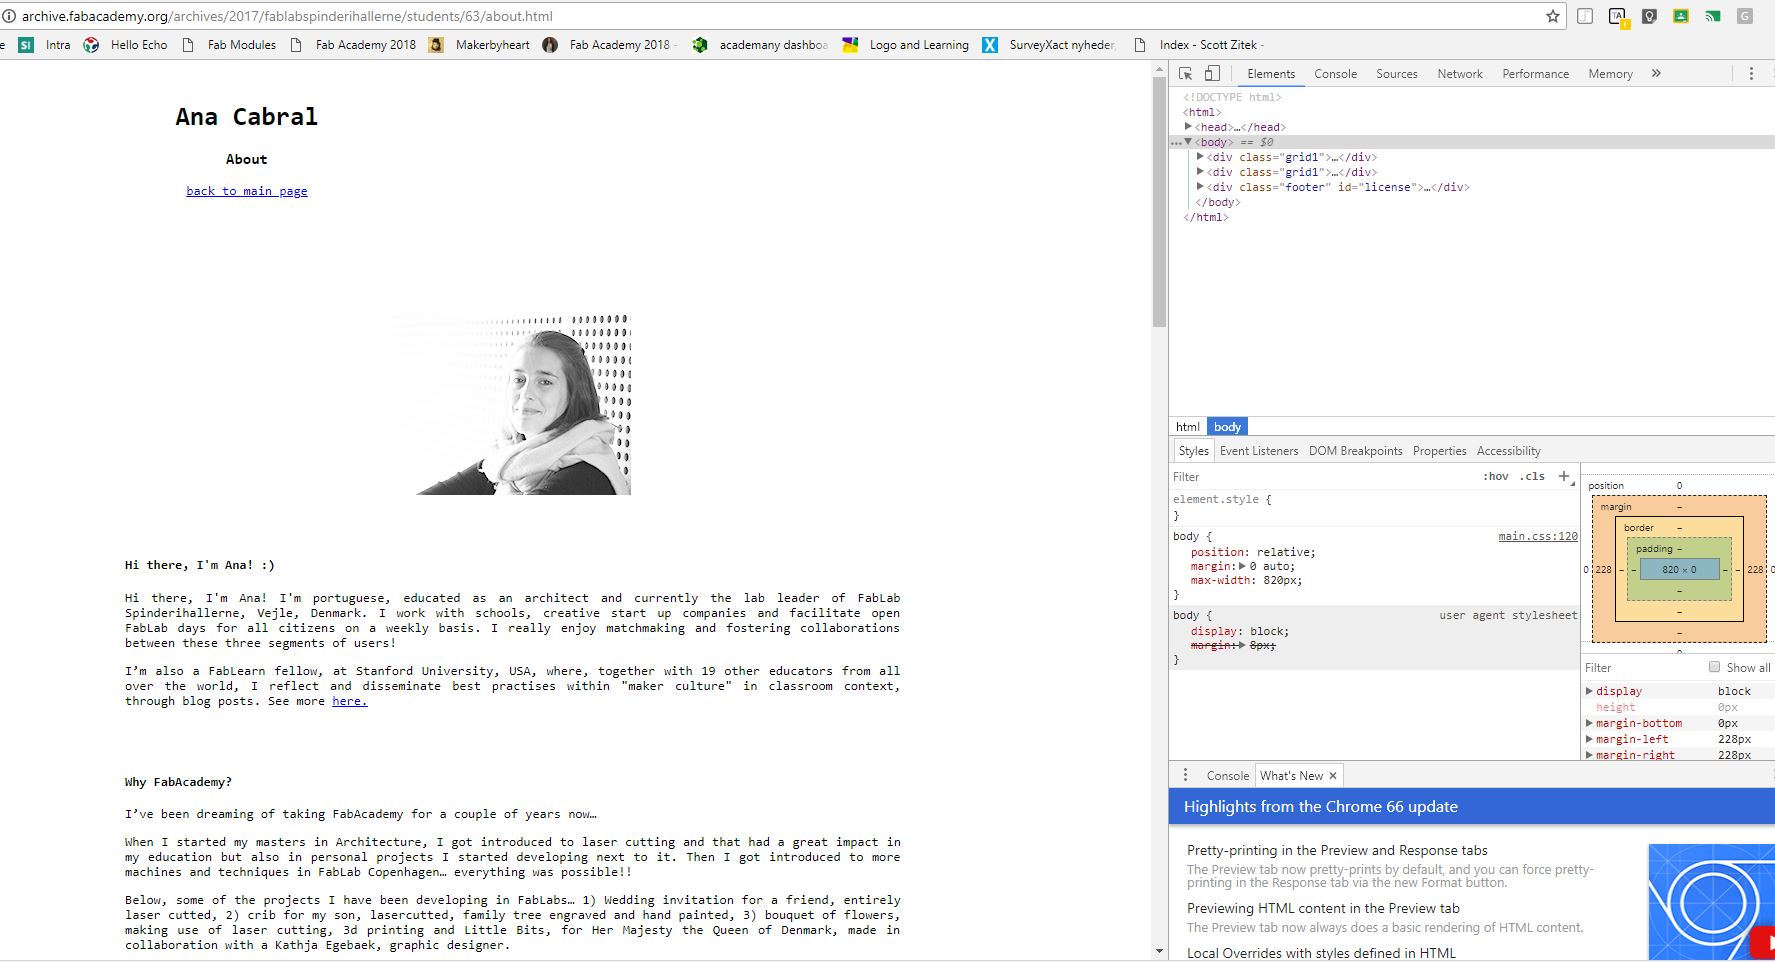Open the SurveyXact nyheder bookmark
The image size is (1775, 962).
[1050, 45]
